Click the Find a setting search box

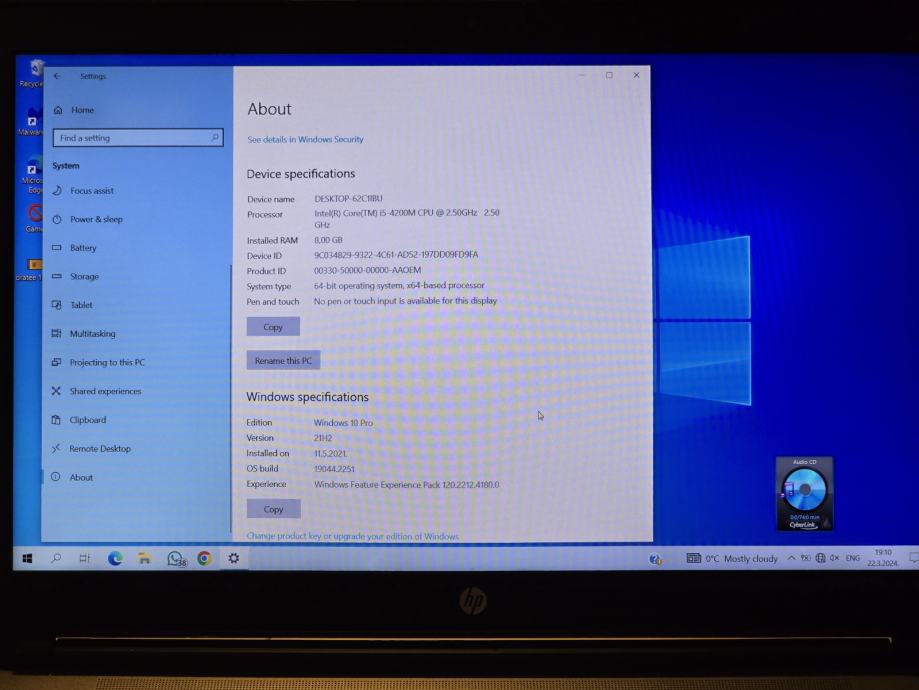[x=138, y=138]
